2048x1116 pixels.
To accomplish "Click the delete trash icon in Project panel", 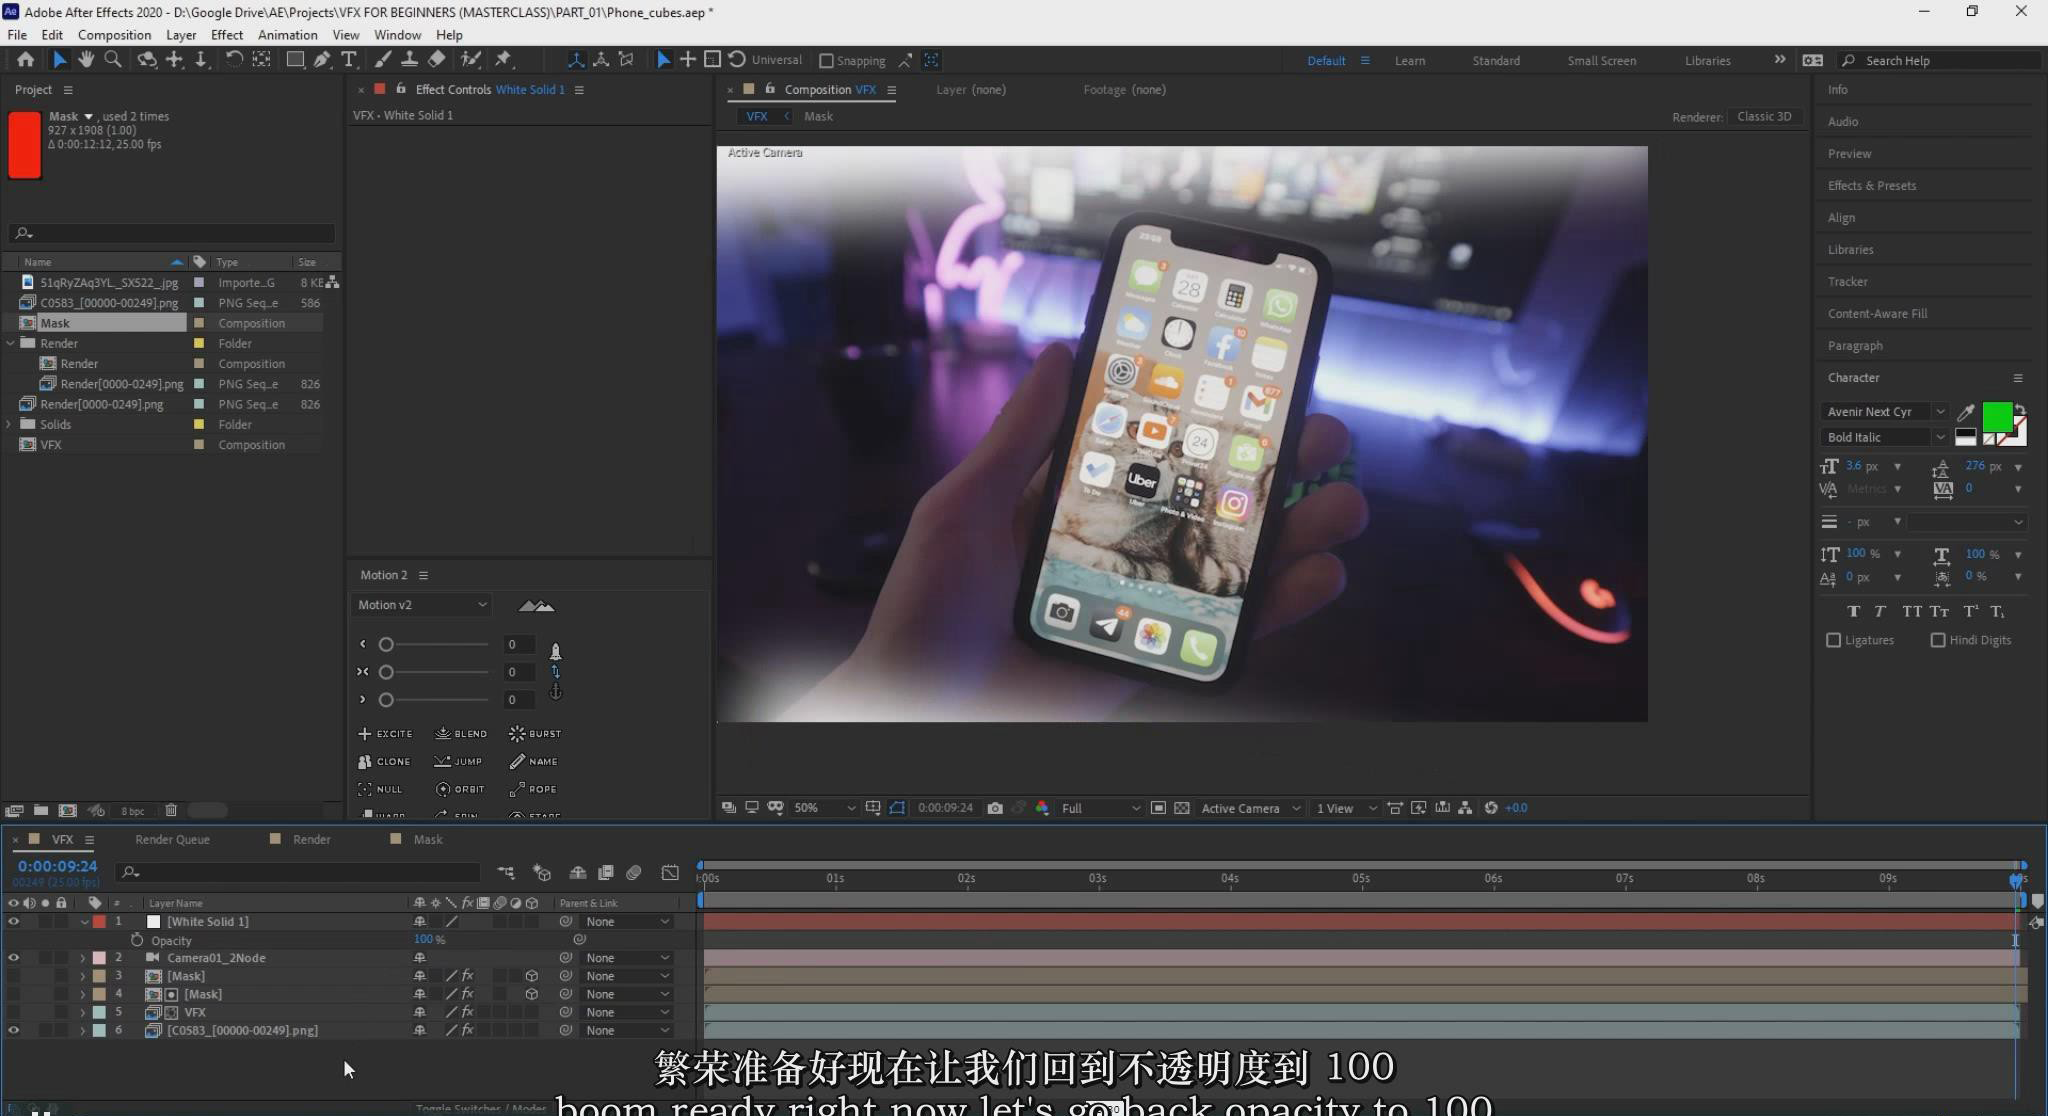I will coord(171,811).
